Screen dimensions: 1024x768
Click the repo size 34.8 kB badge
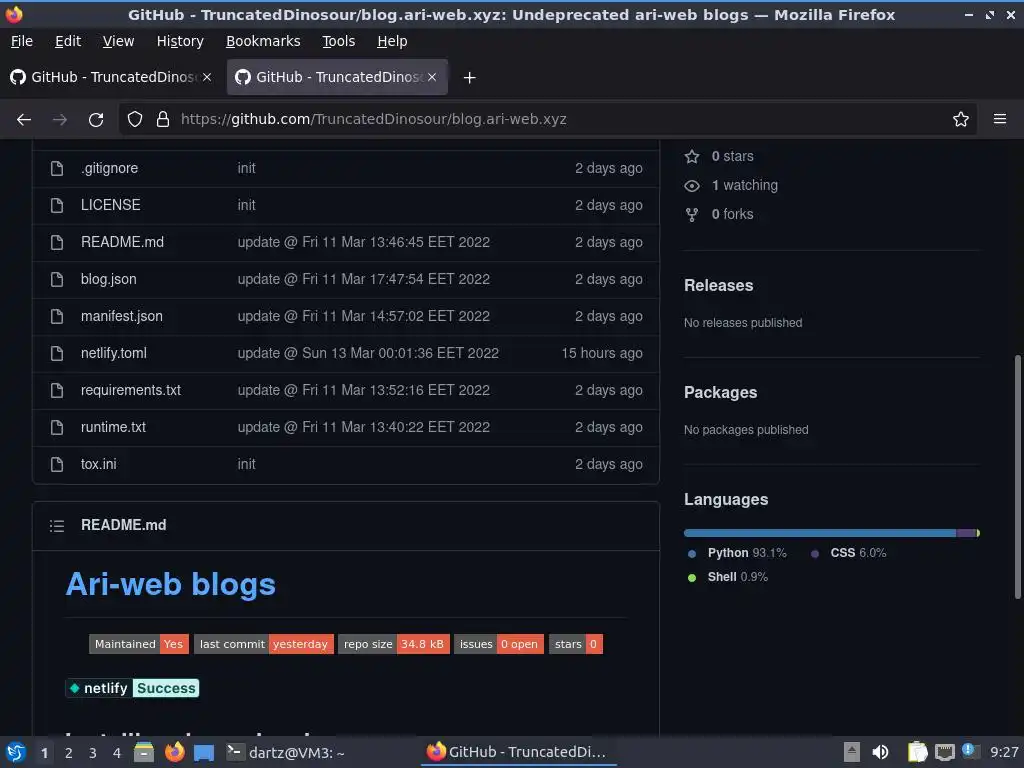click(x=394, y=644)
